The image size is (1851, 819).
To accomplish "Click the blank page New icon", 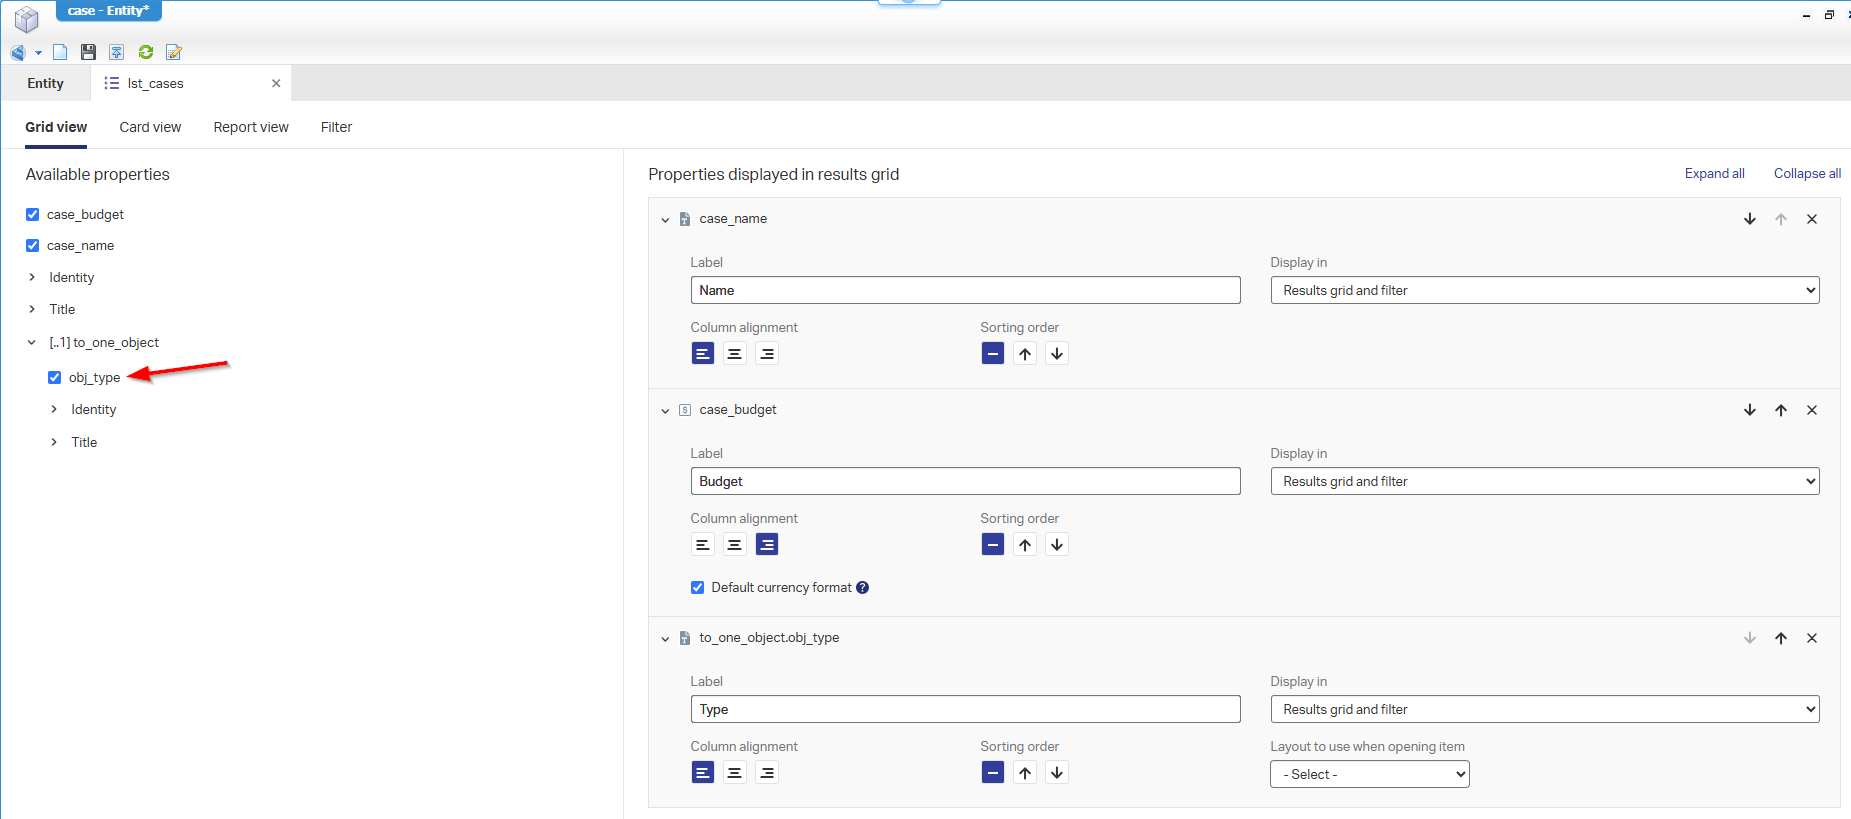I will click(x=60, y=52).
